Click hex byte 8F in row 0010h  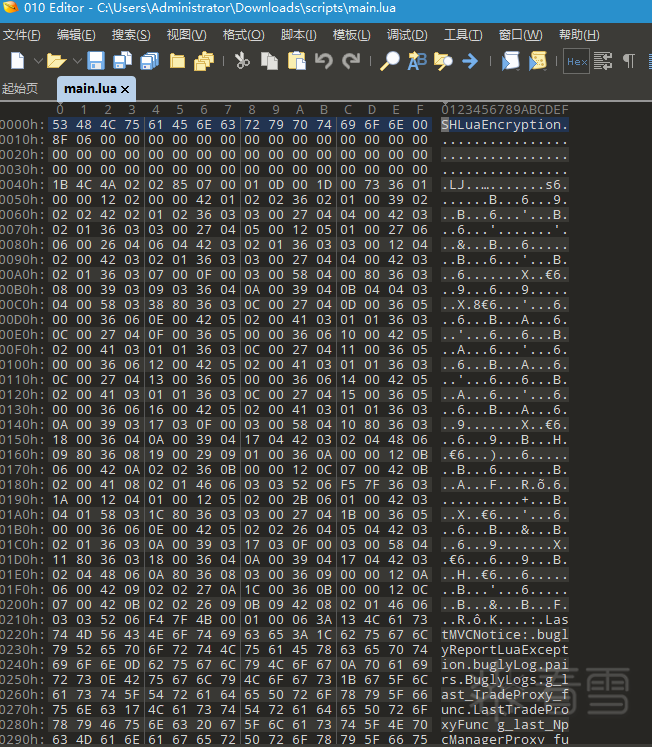pyautogui.click(x=60, y=140)
